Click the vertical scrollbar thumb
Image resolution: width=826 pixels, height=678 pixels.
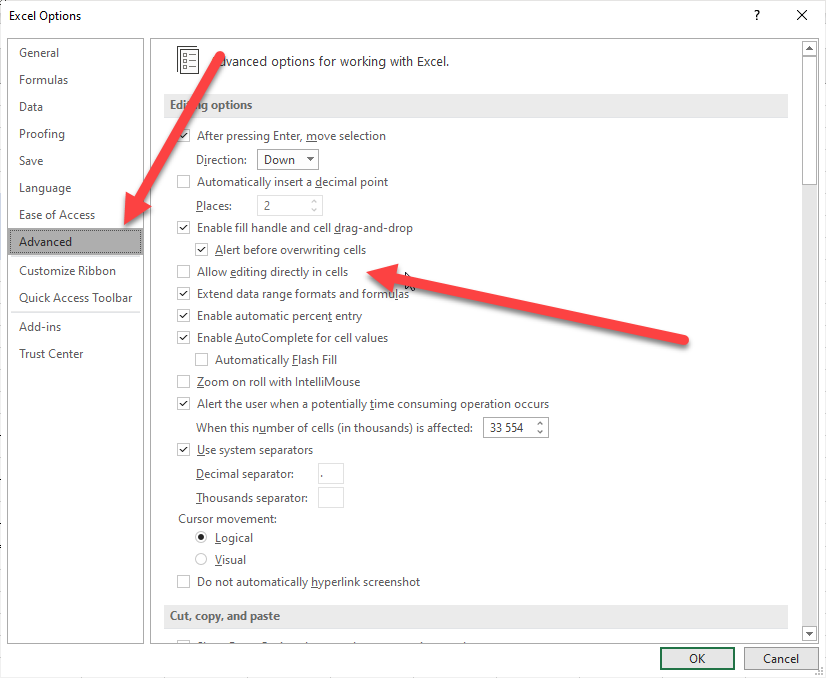click(809, 121)
